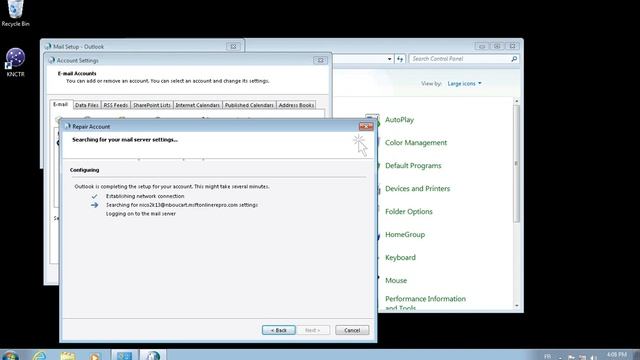Close the Mail Setup - Outlook window

[233, 47]
